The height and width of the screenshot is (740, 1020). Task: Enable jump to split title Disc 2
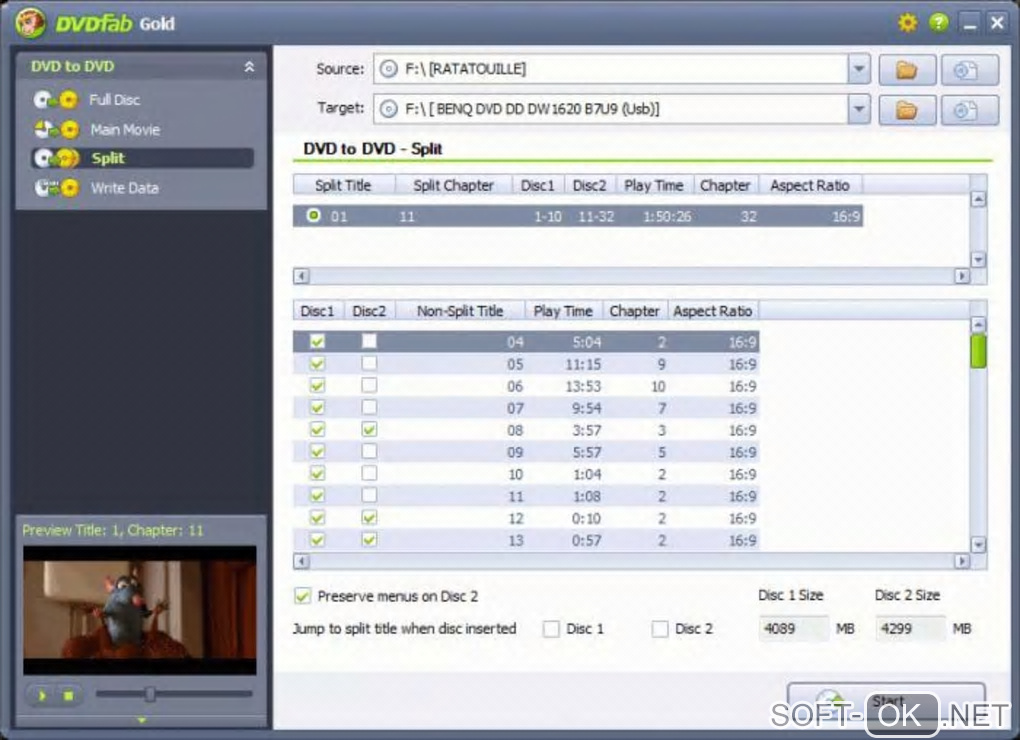click(660, 629)
